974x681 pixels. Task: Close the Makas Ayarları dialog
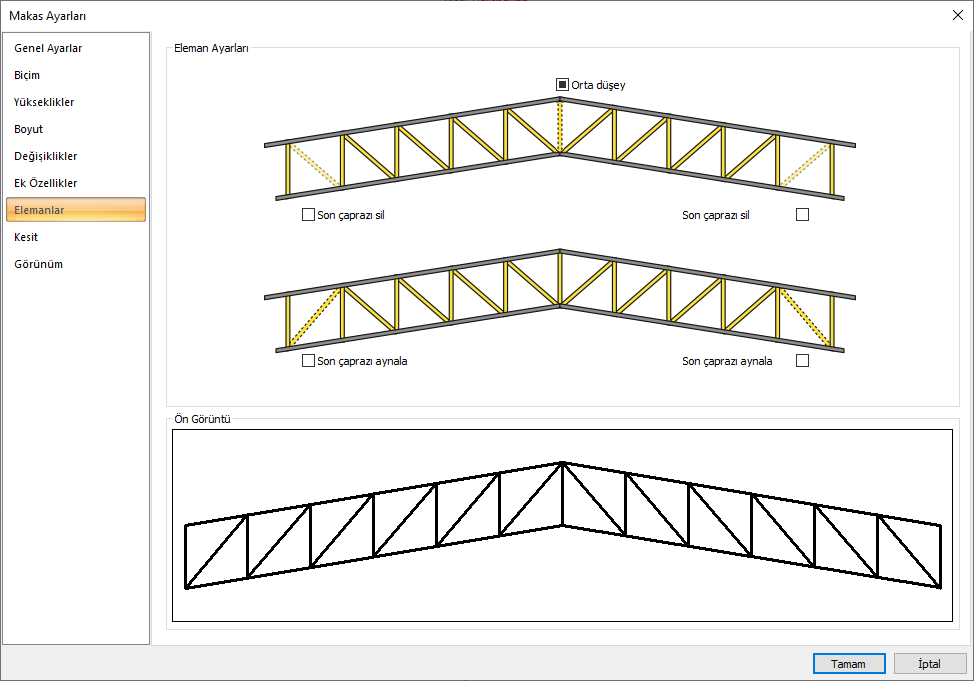[x=957, y=14]
